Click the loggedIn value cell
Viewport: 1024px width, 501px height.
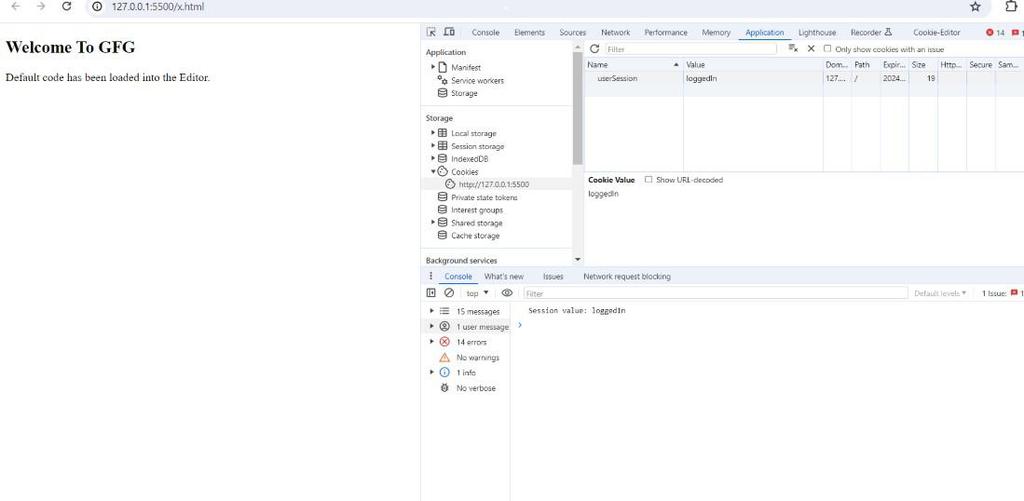coord(753,78)
